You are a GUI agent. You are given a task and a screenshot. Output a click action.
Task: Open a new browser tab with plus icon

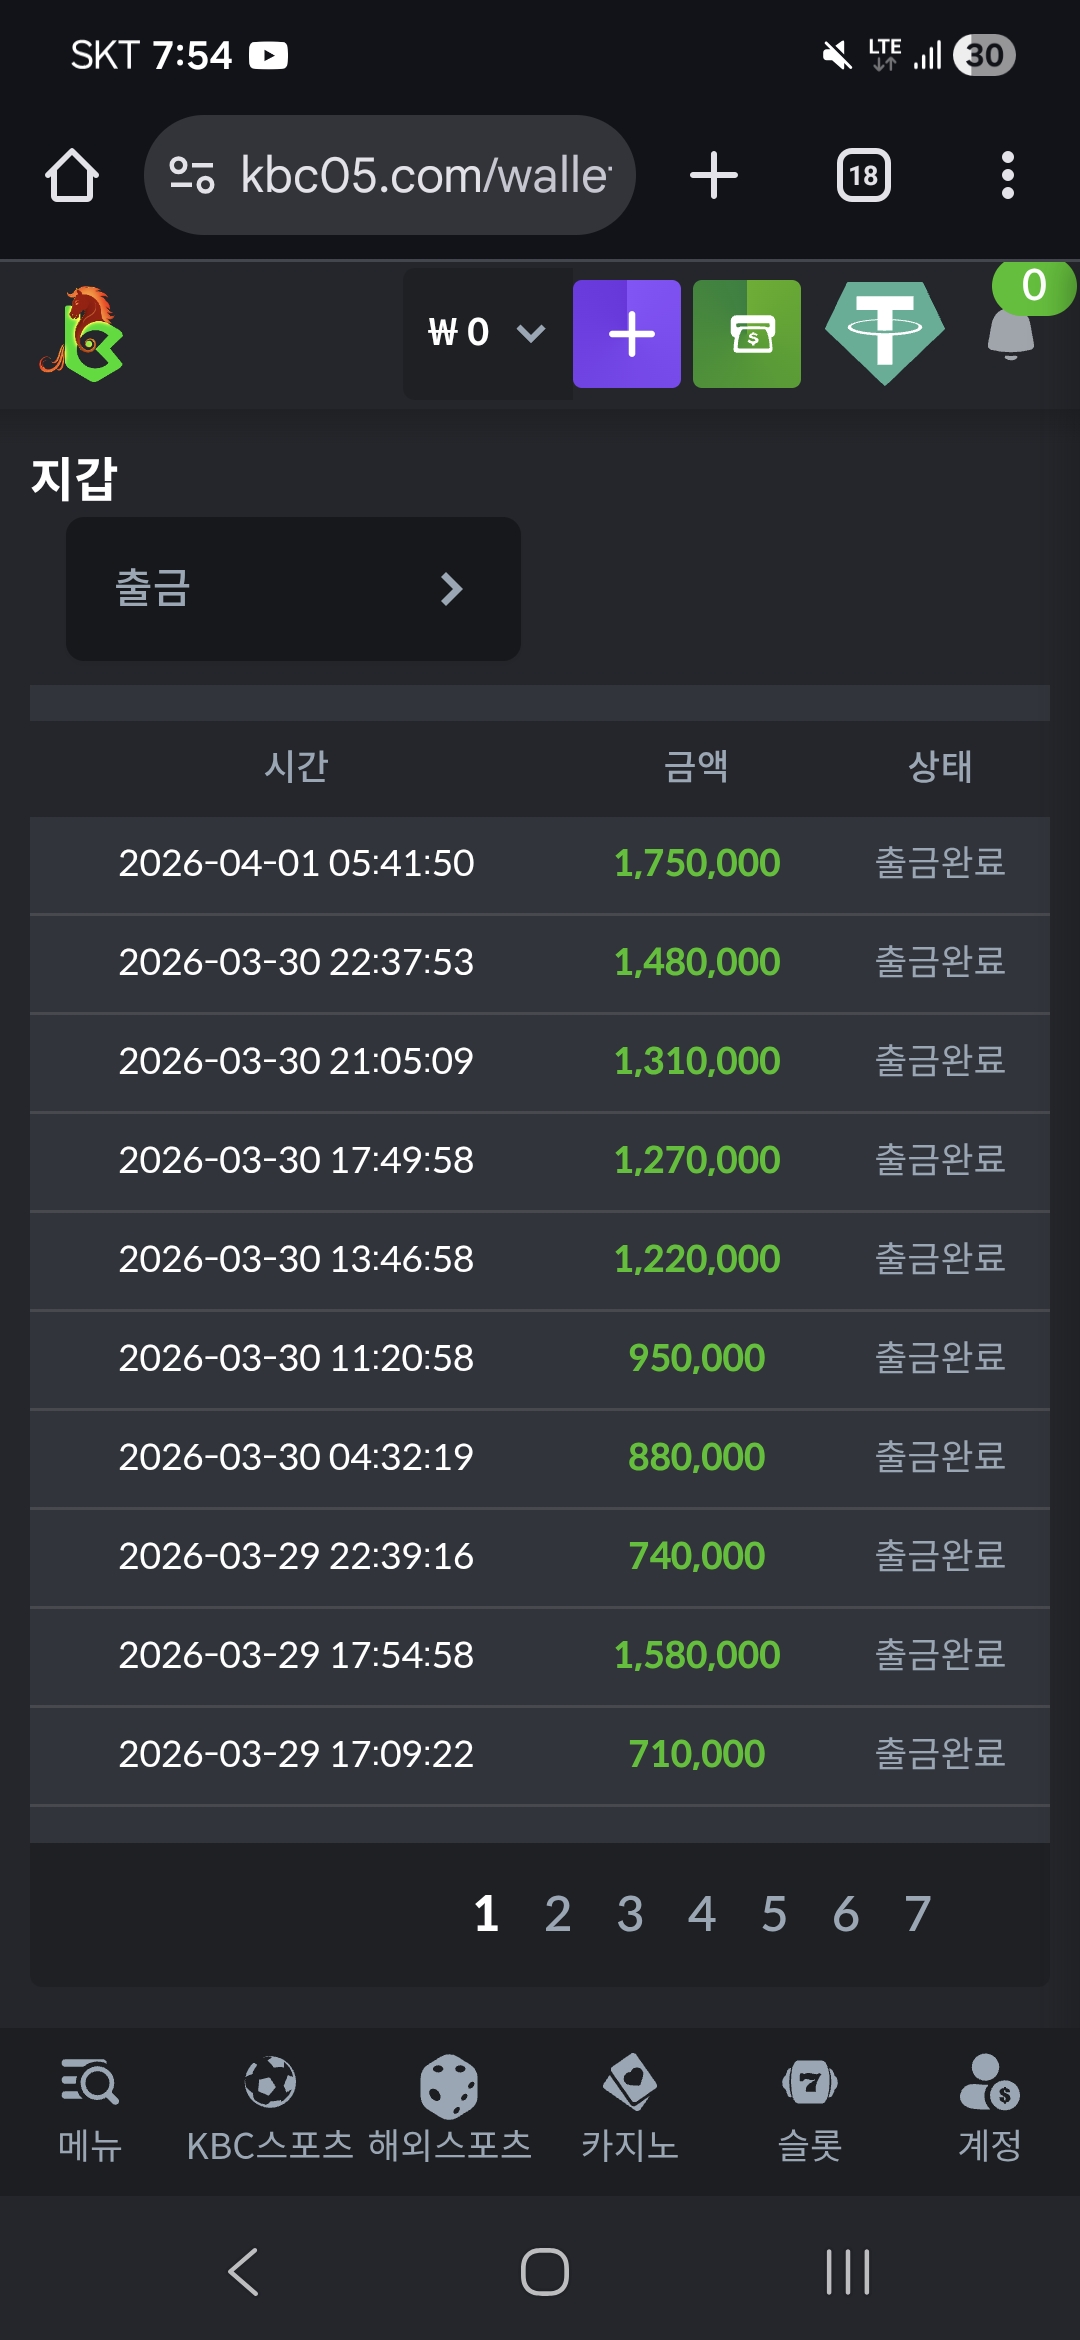714,176
